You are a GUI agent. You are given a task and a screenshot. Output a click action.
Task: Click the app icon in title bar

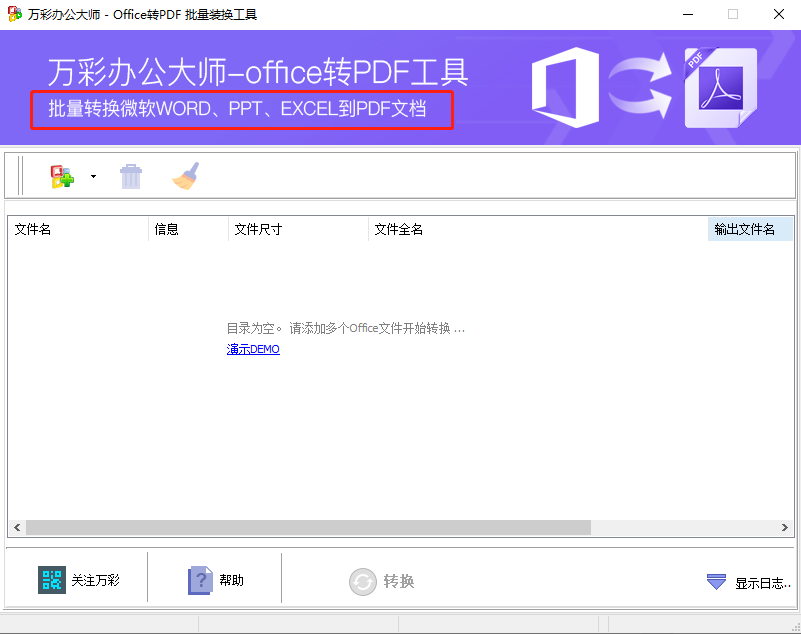click(x=15, y=14)
